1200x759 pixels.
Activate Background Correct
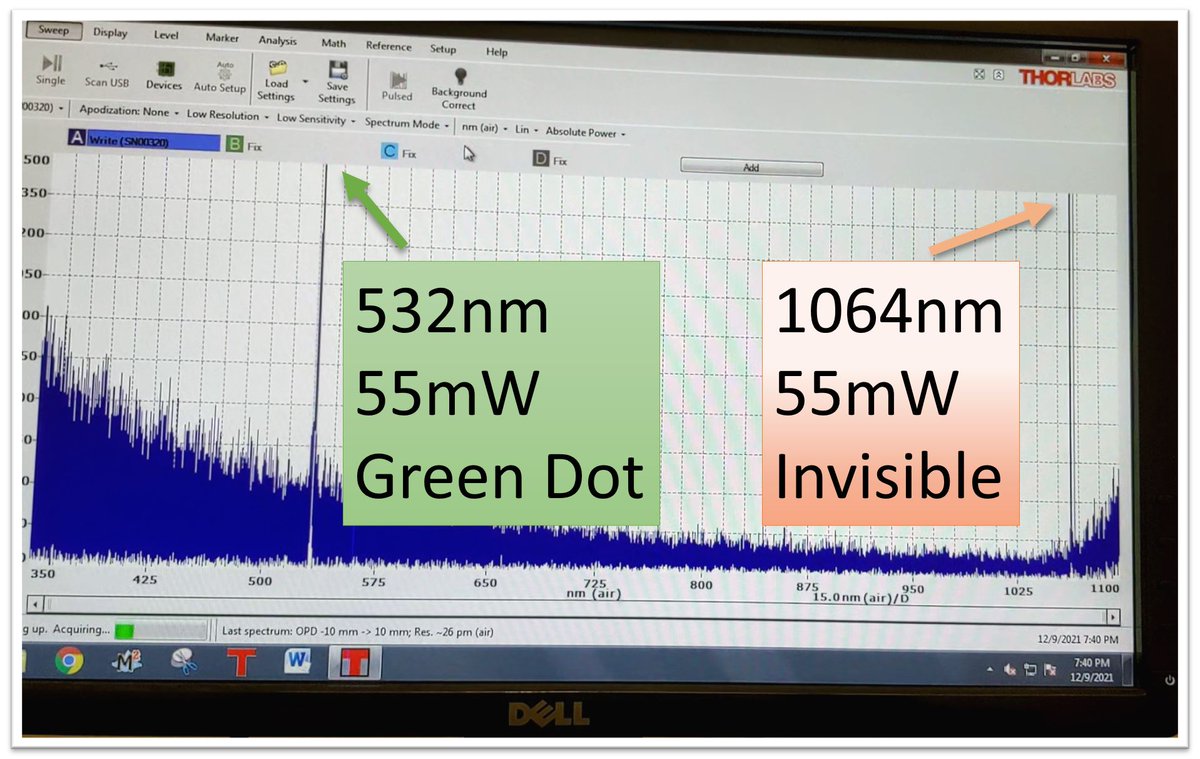pyautogui.click(x=458, y=82)
